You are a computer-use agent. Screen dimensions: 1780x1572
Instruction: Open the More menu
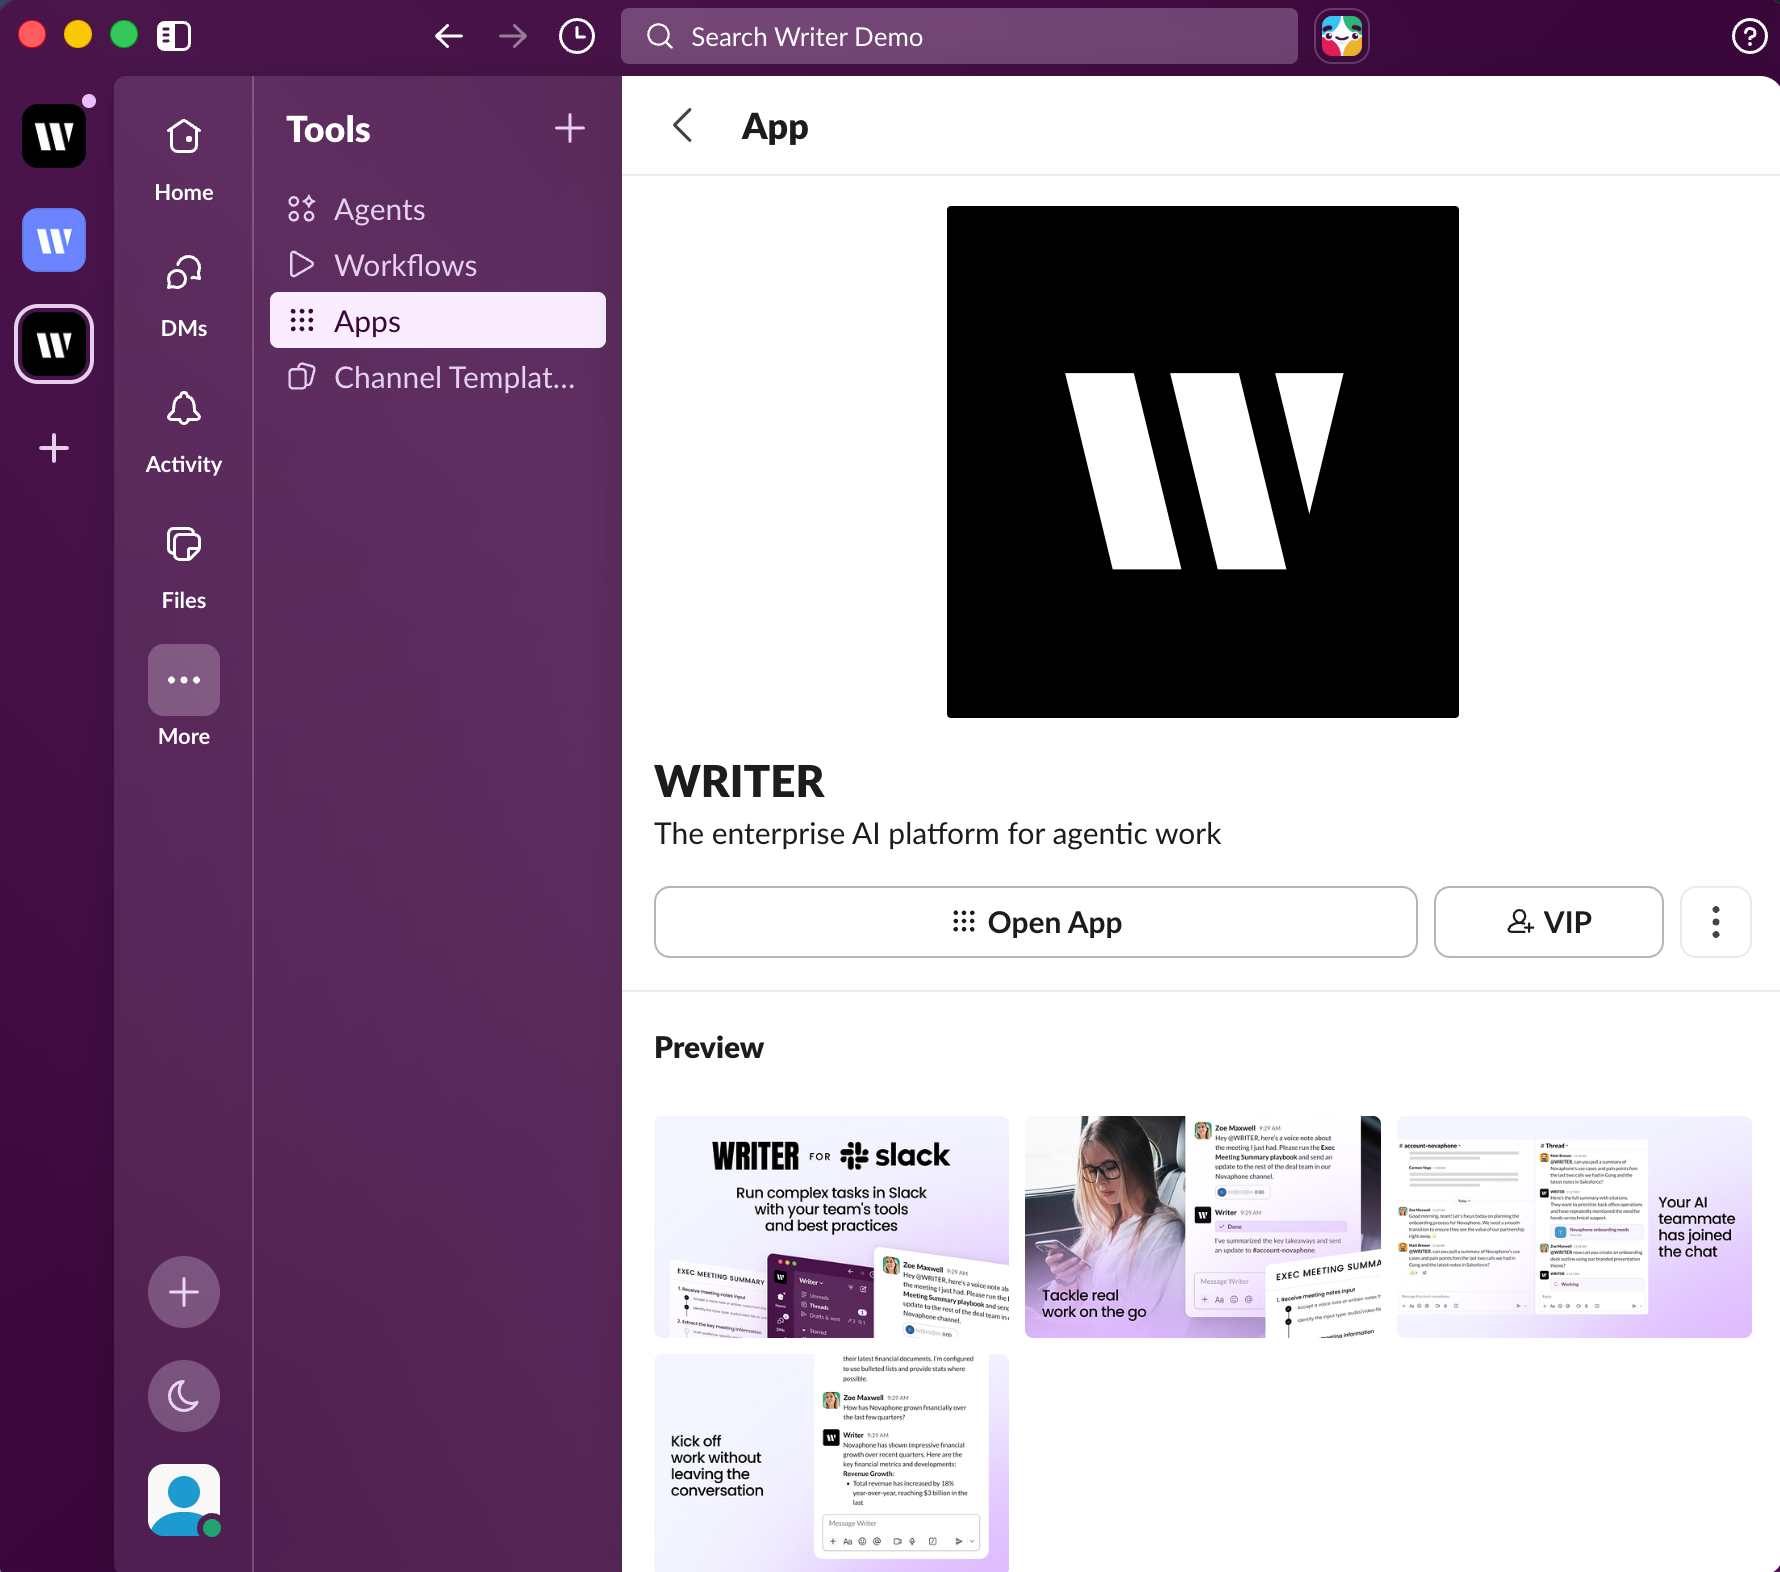pyautogui.click(x=184, y=696)
